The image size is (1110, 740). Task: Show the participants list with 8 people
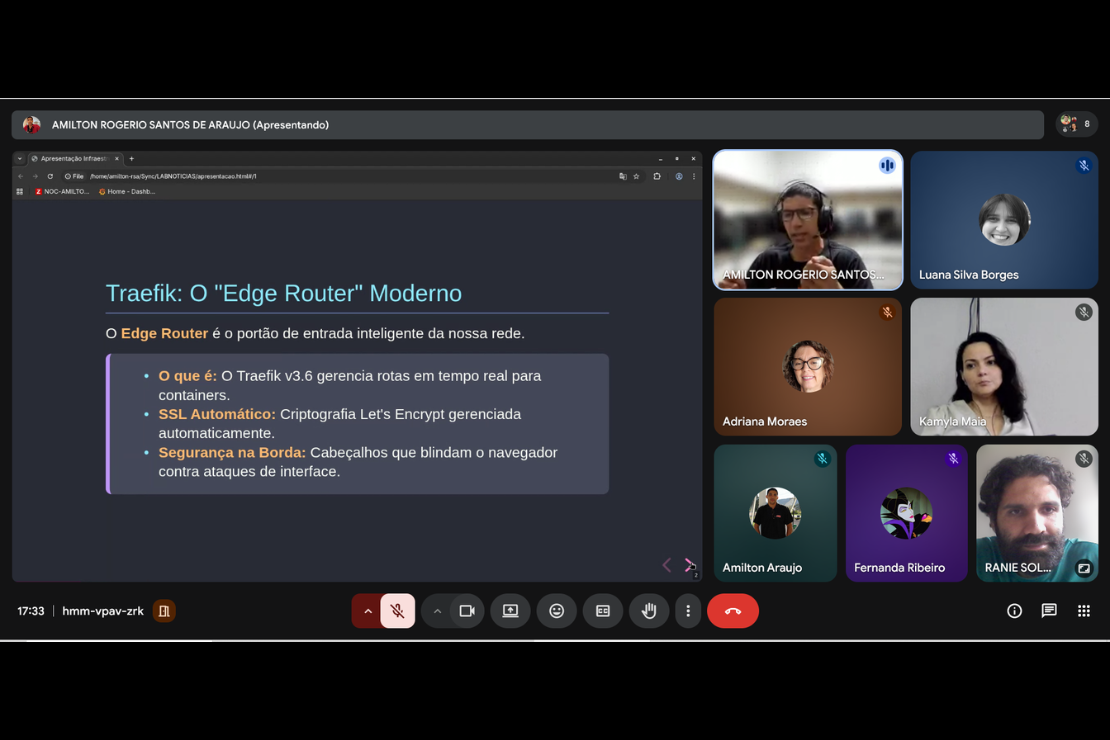tap(1076, 124)
